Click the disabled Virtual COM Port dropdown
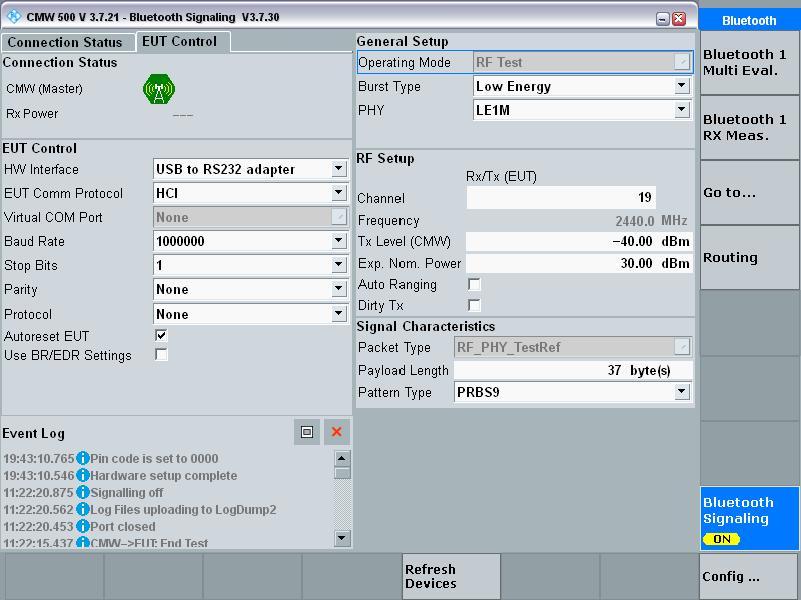This screenshot has height=600, width=801. tap(250, 217)
